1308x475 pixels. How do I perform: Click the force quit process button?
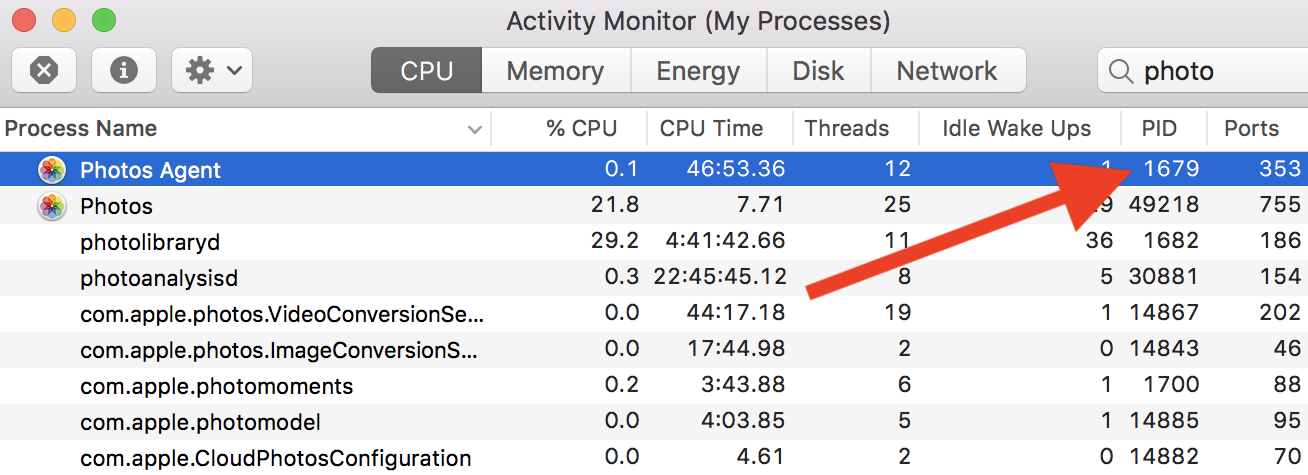tap(44, 71)
